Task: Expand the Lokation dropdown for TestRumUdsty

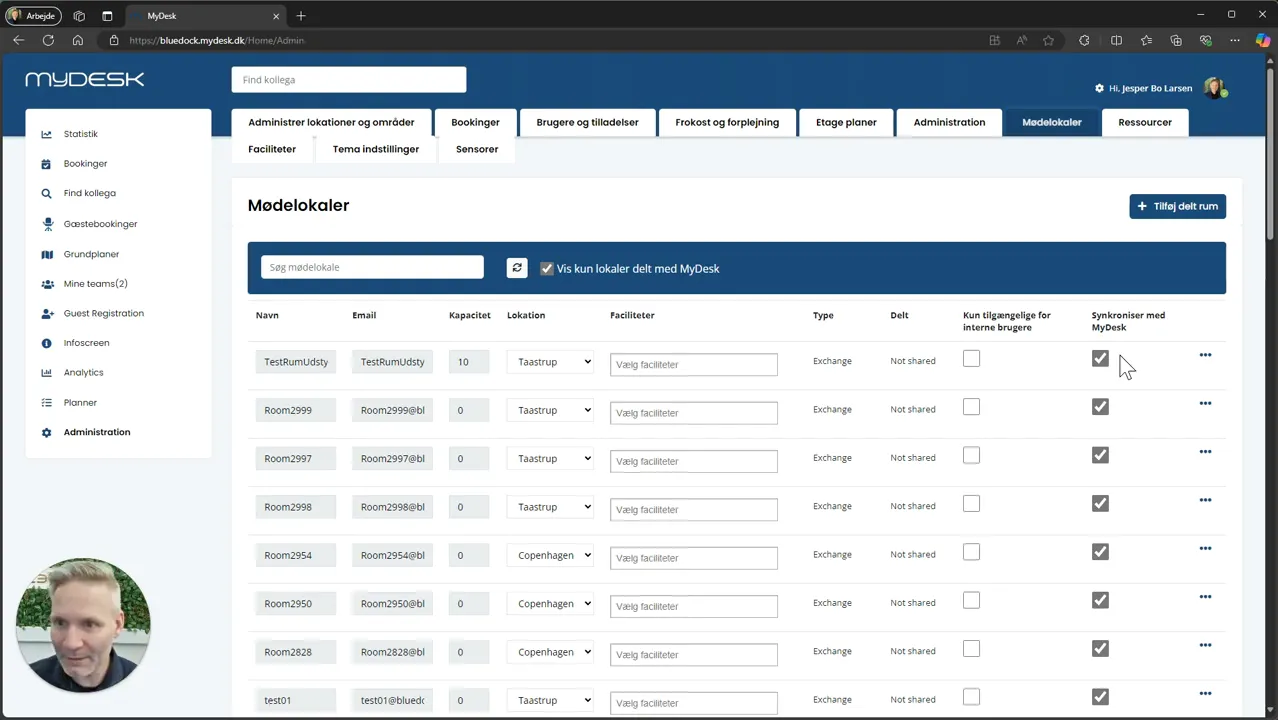Action: (550, 362)
